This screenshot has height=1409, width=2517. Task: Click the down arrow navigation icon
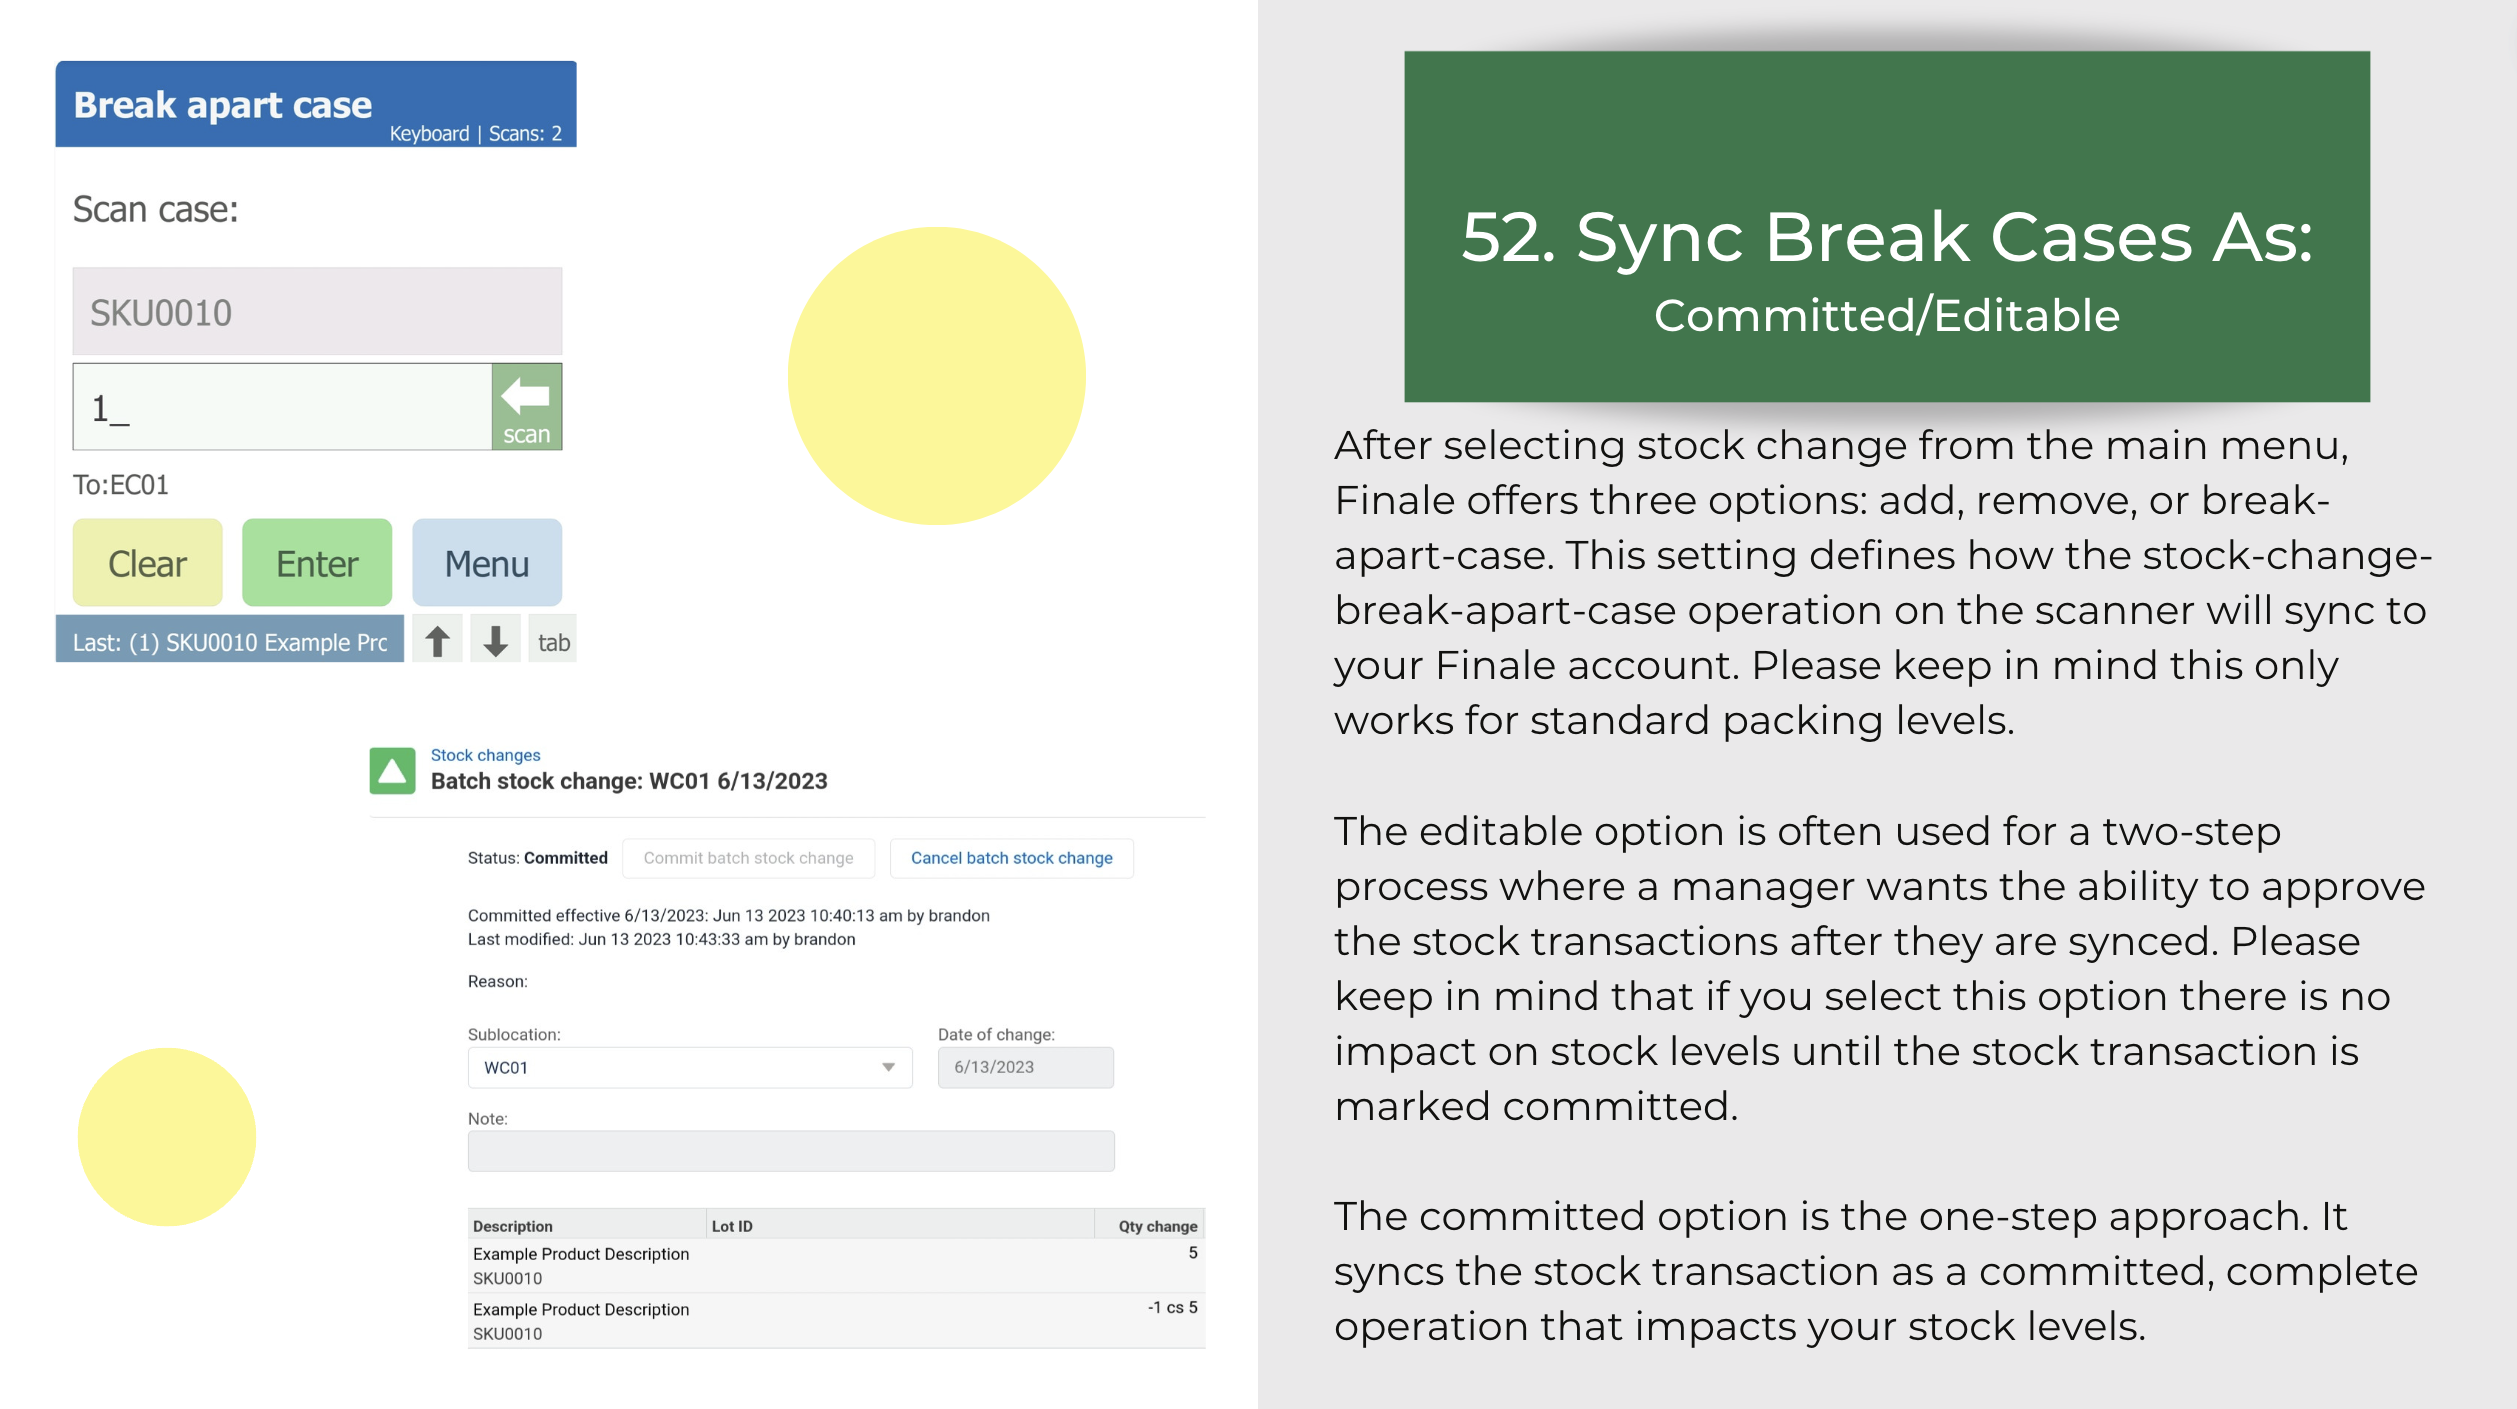[x=495, y=640]
